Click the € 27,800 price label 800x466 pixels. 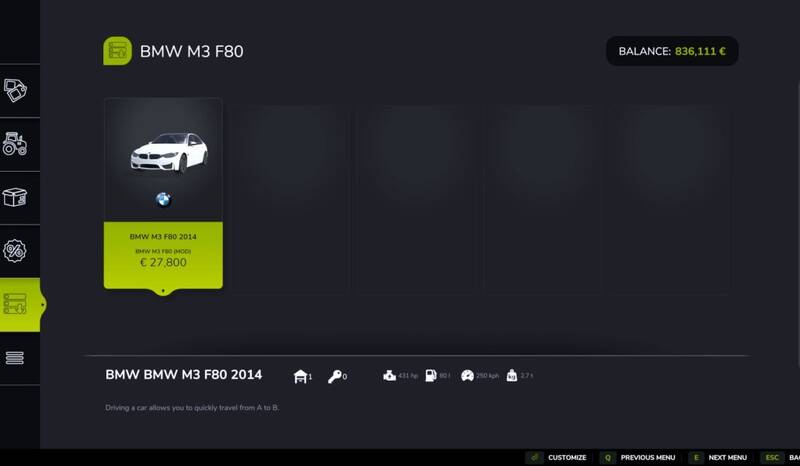[x=163, y=263]
